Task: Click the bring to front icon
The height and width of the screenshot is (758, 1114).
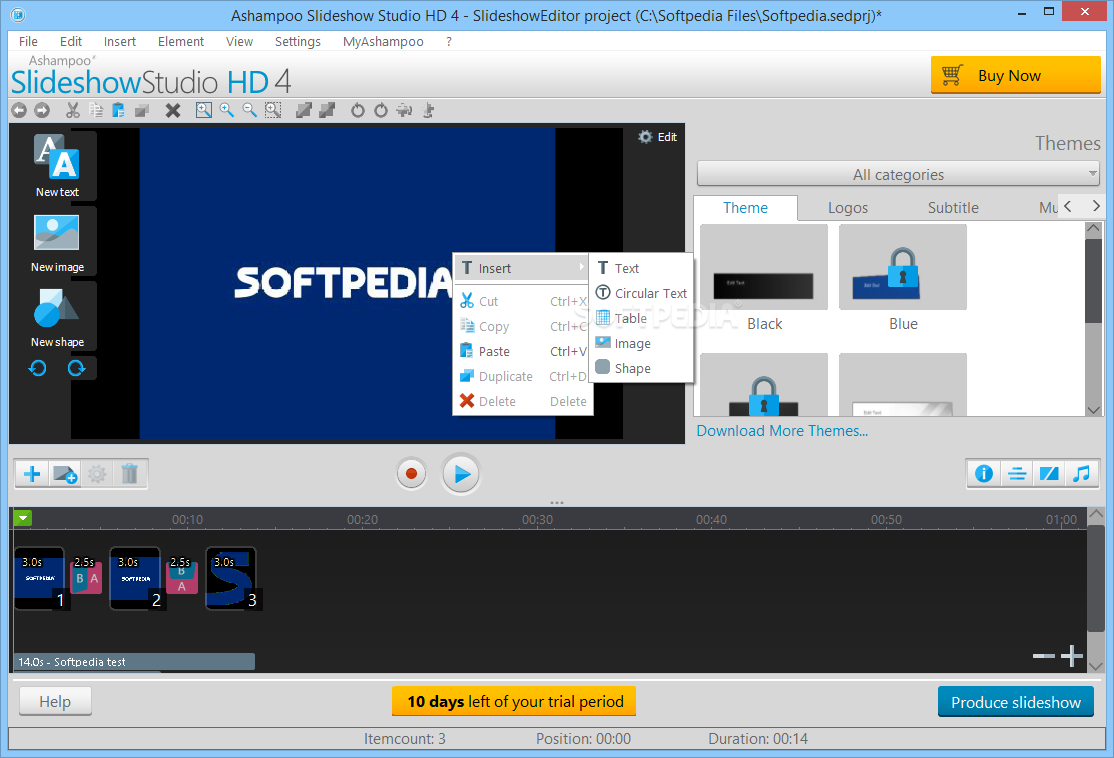Action: [x=304, y=110]
